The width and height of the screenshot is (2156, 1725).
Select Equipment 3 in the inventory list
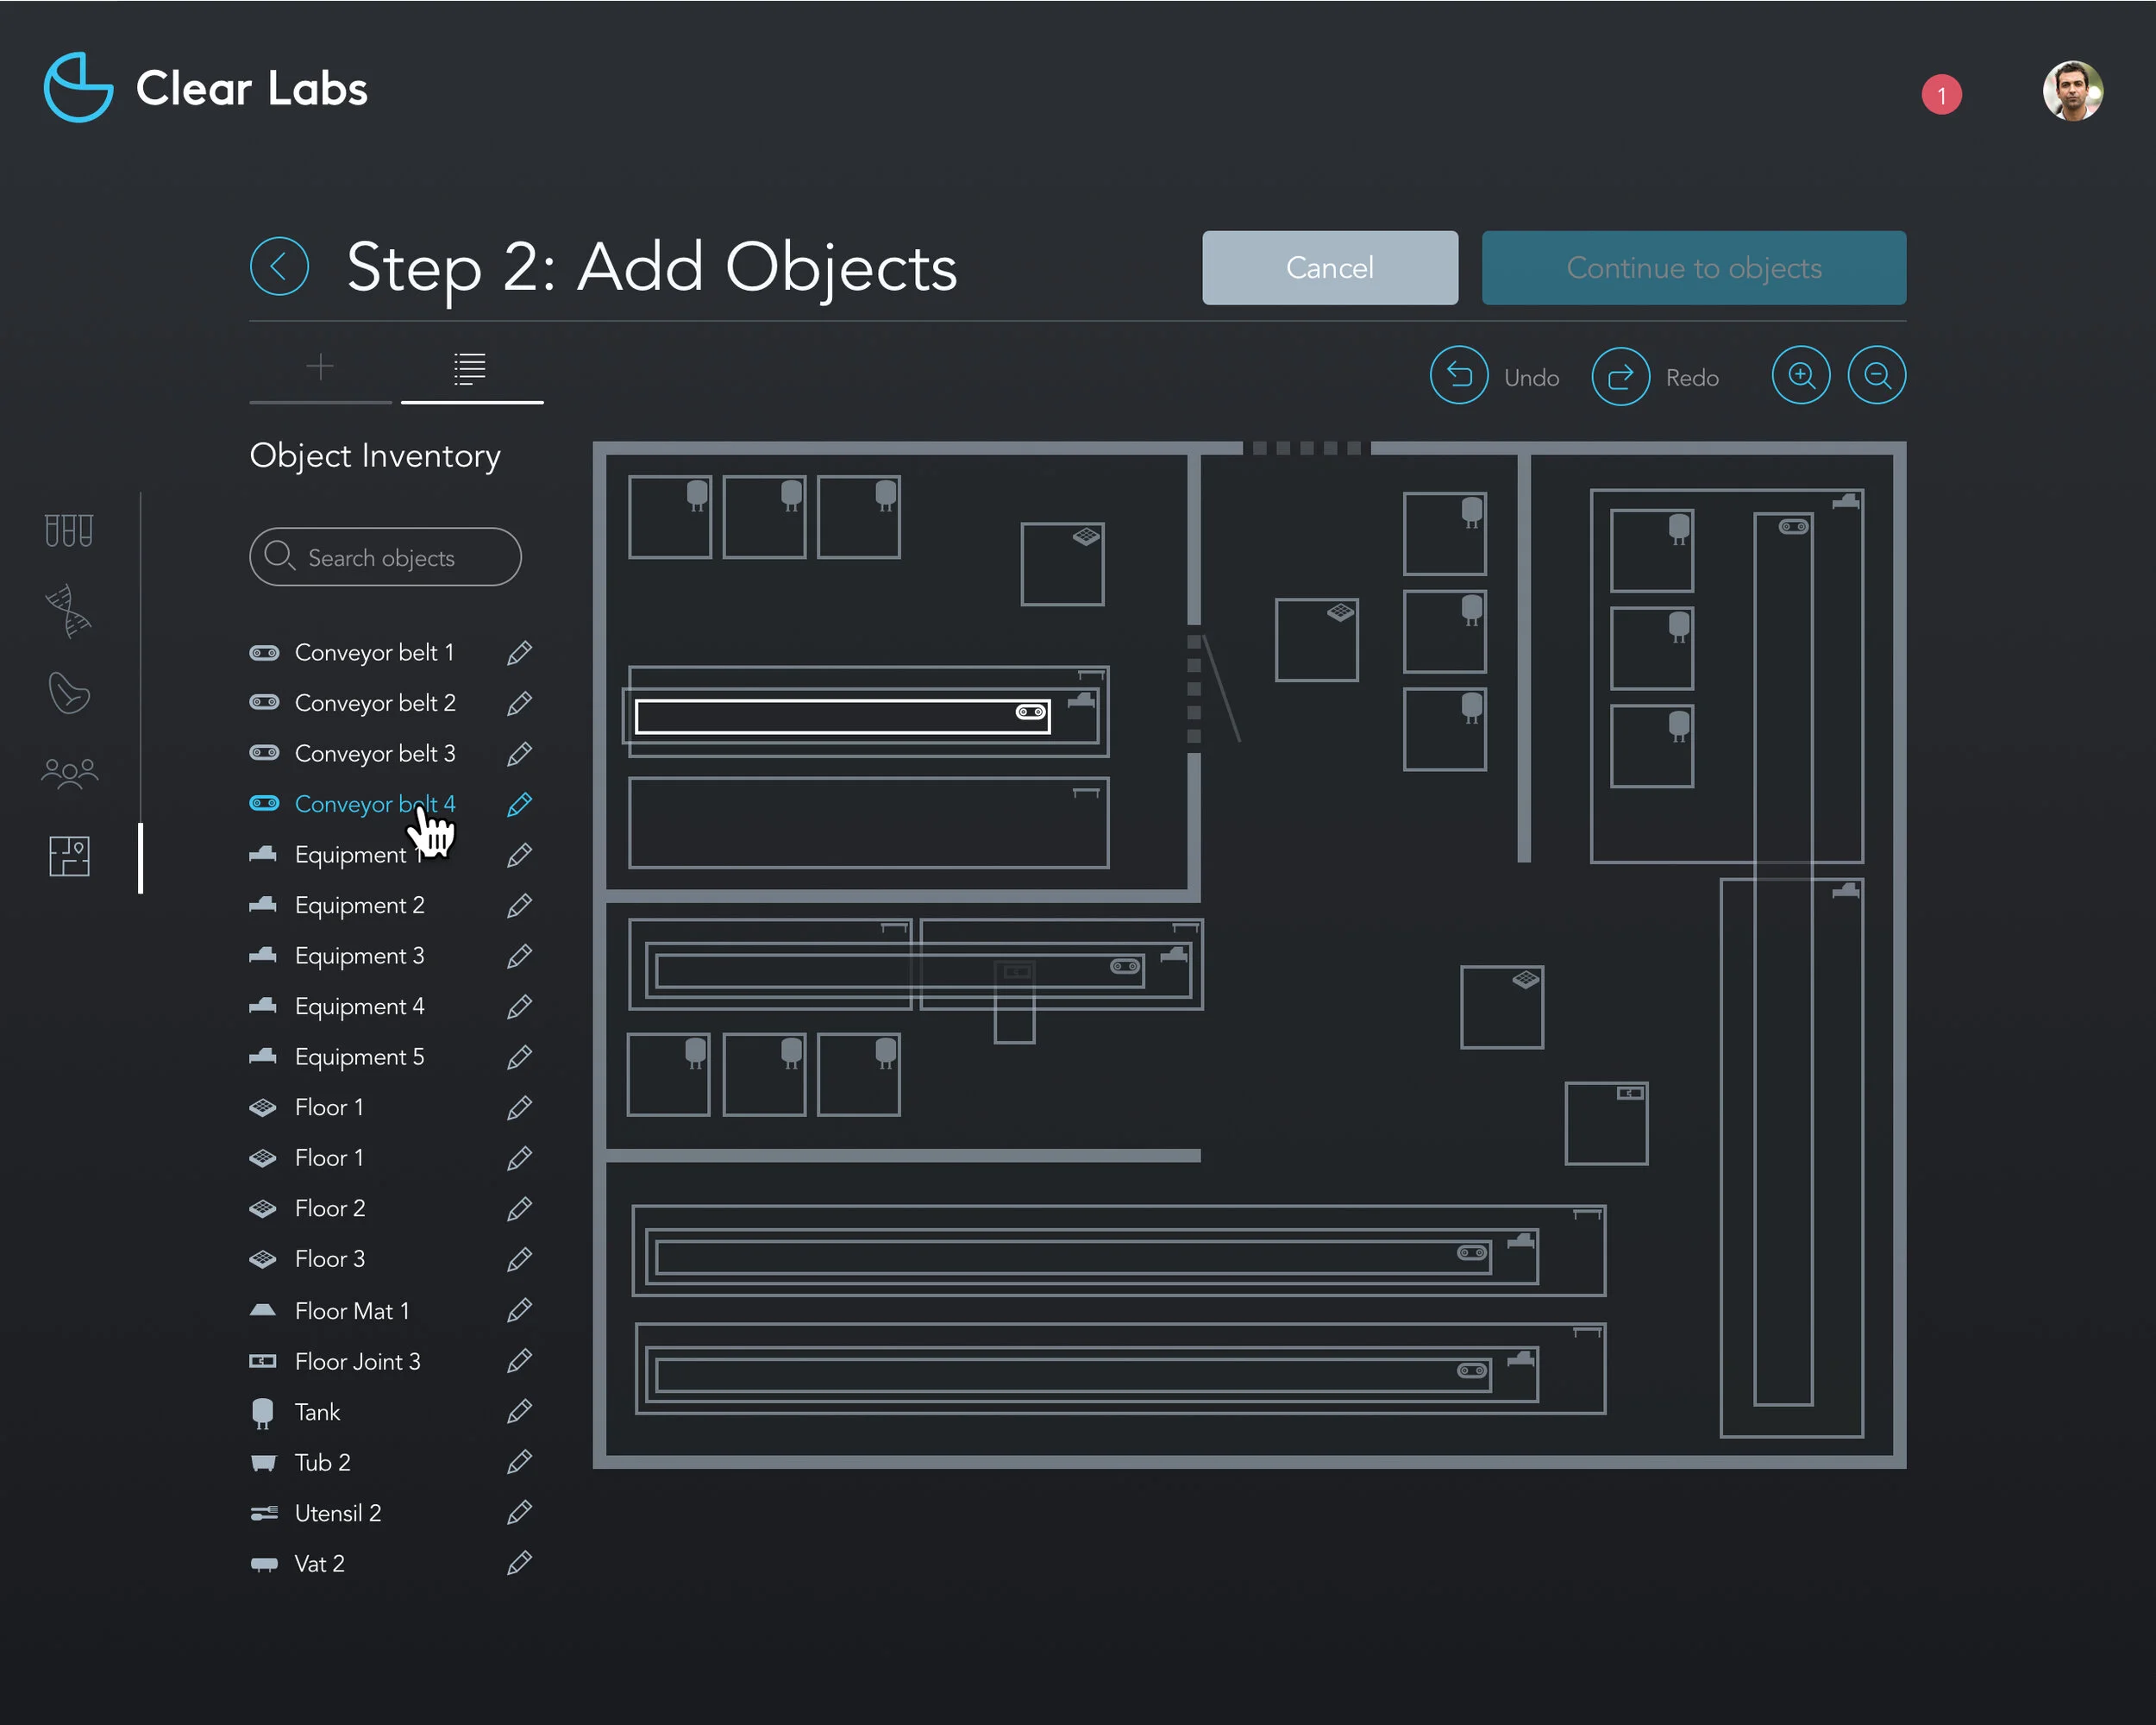[359, 956]
